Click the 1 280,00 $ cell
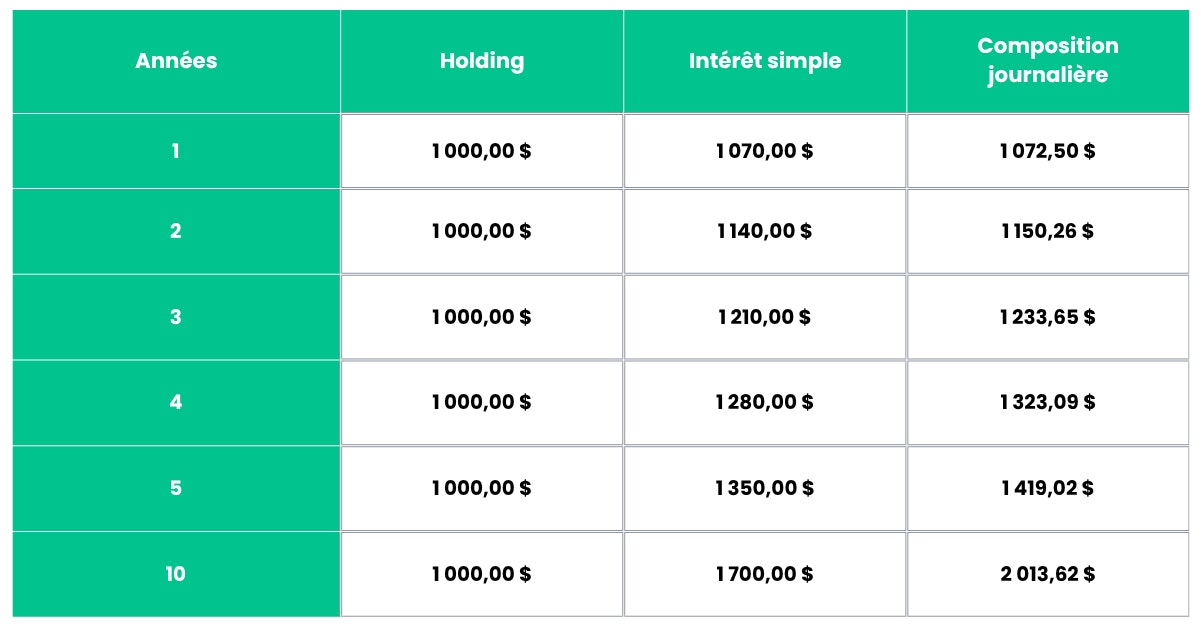 click(x=765, y=402)
